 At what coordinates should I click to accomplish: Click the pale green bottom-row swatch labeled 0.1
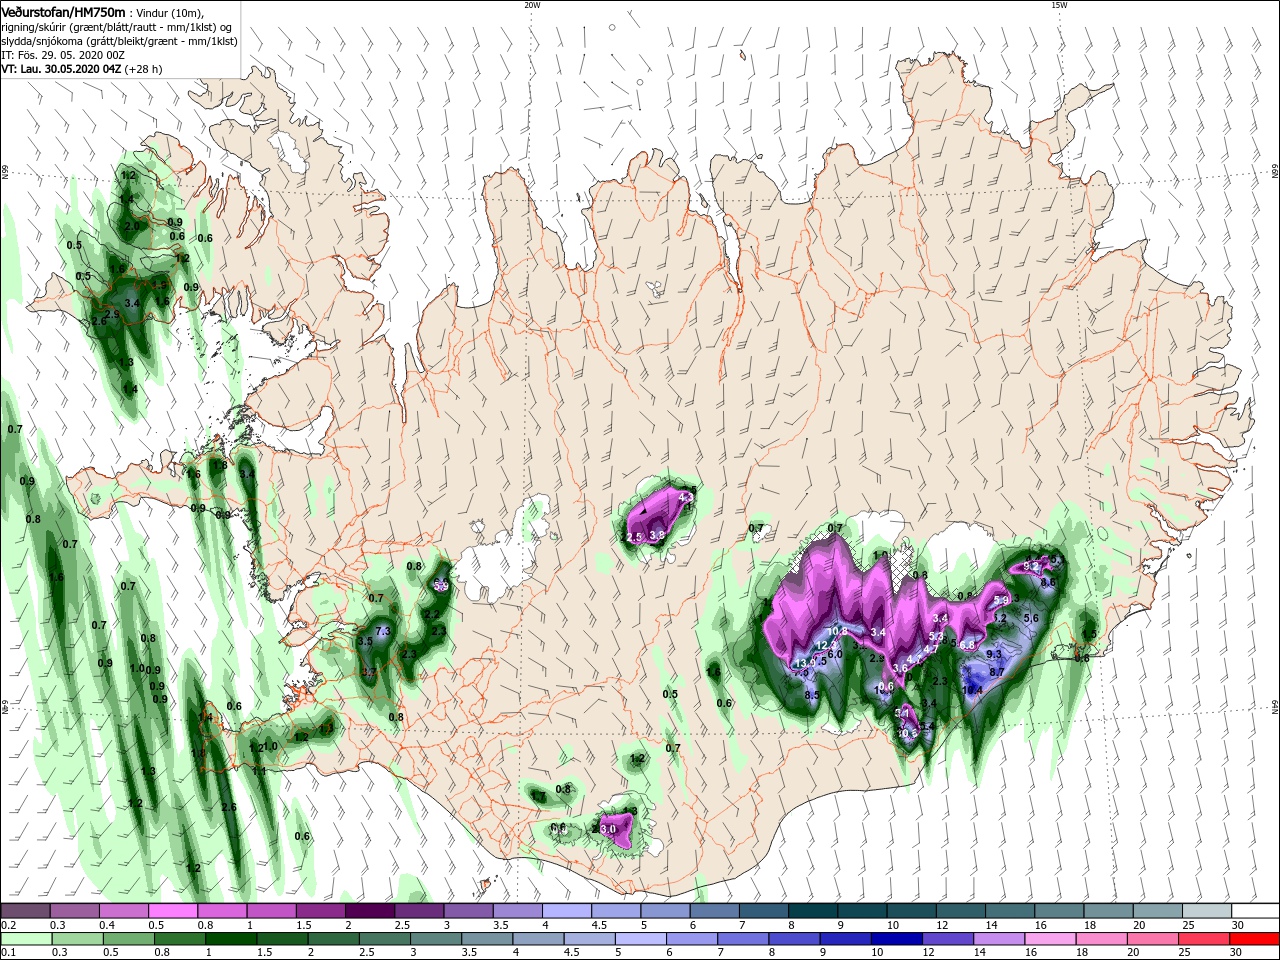pyautogui.click(x=25, y=939)
